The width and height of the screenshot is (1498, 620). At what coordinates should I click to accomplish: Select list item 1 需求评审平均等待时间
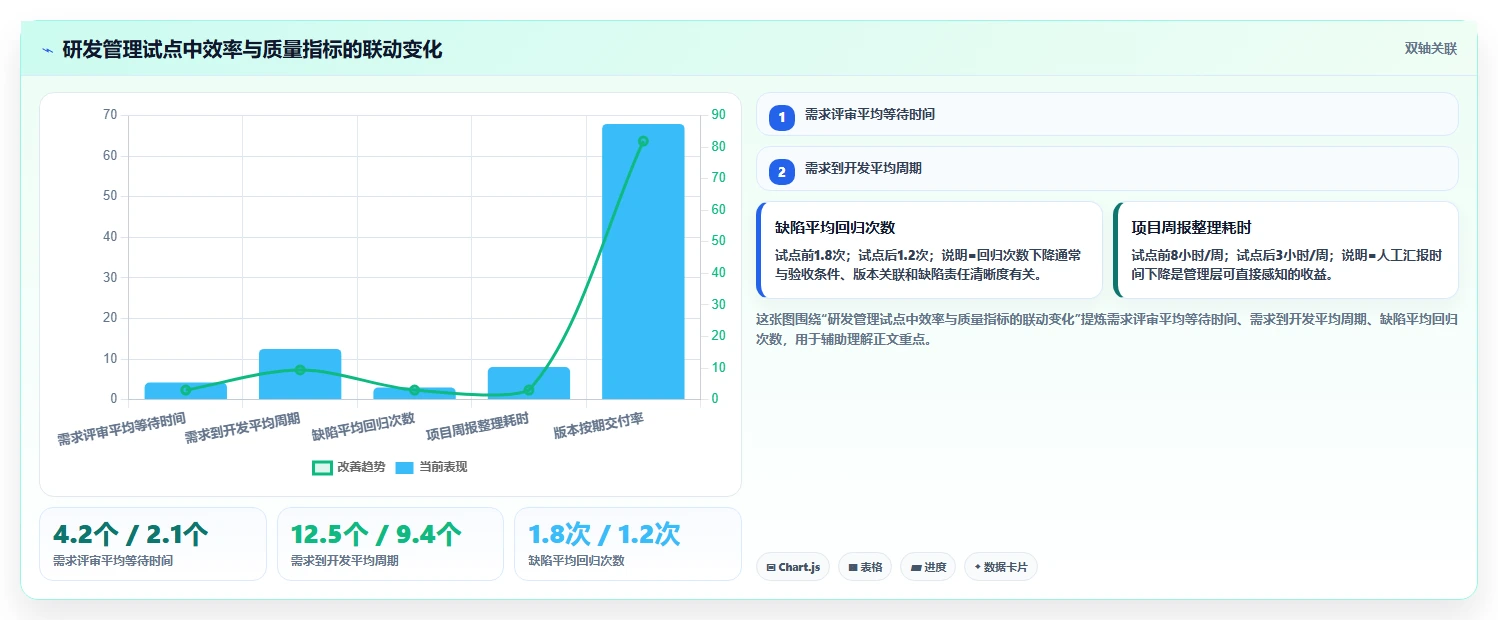tap(1107, 114)
